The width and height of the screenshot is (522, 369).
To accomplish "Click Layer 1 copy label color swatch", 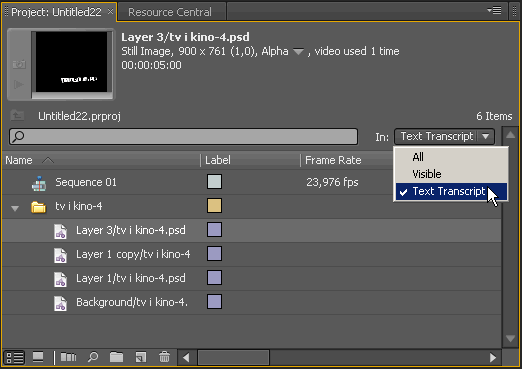I will coord(214,254).
